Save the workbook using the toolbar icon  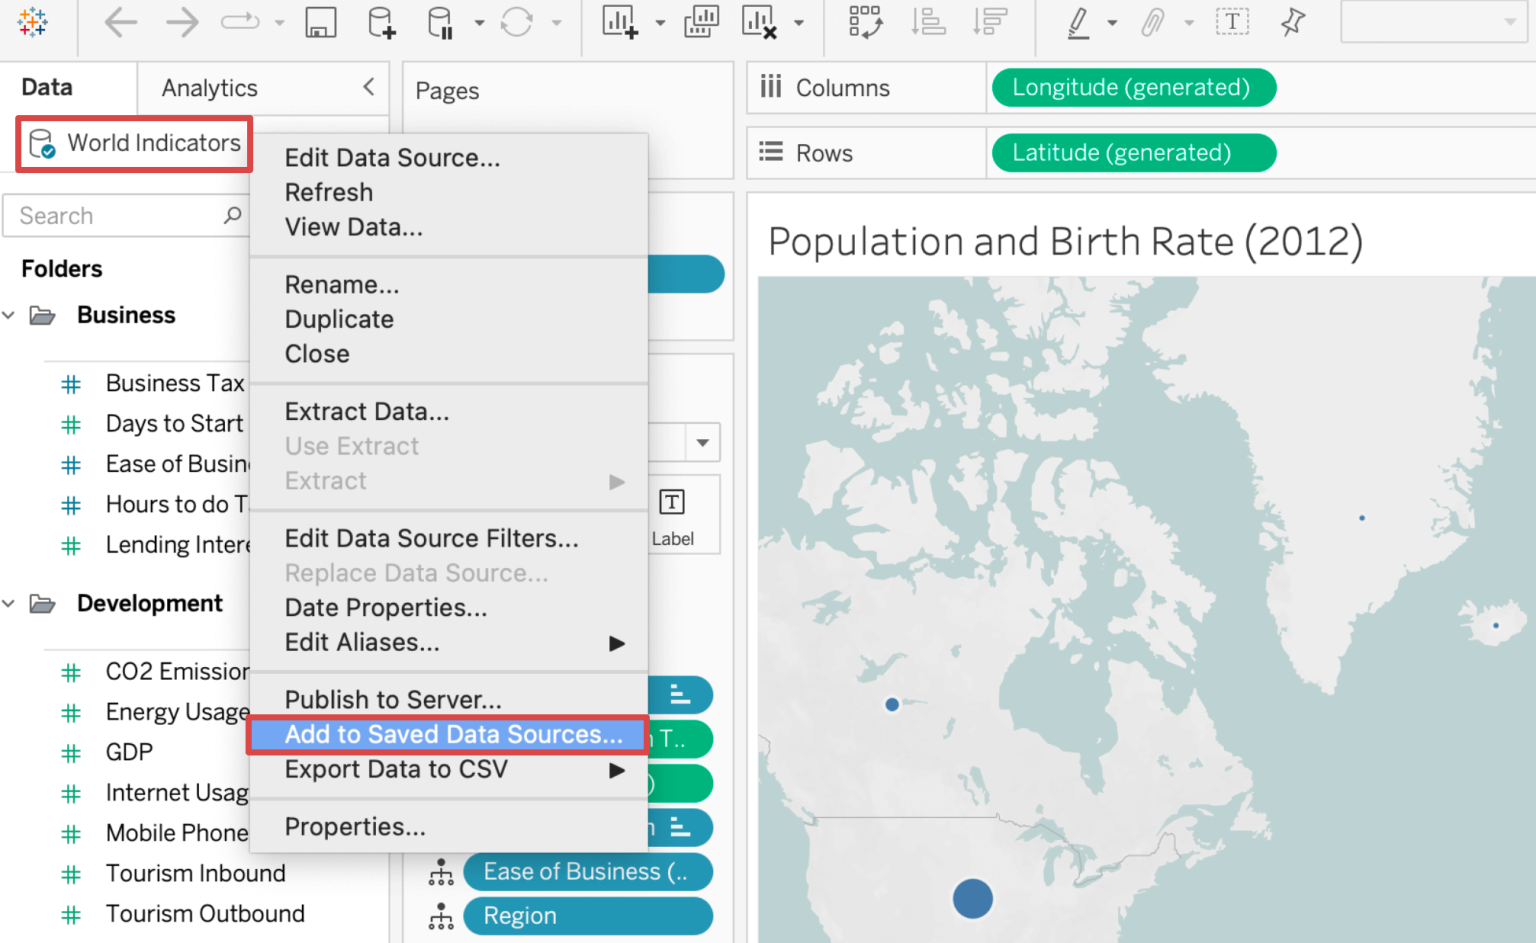pyautogui.click(x=320, y=21)
